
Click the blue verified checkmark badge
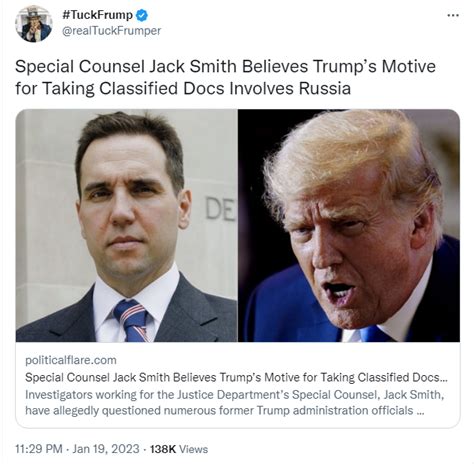pyautogui.click(x=142, y=15)
